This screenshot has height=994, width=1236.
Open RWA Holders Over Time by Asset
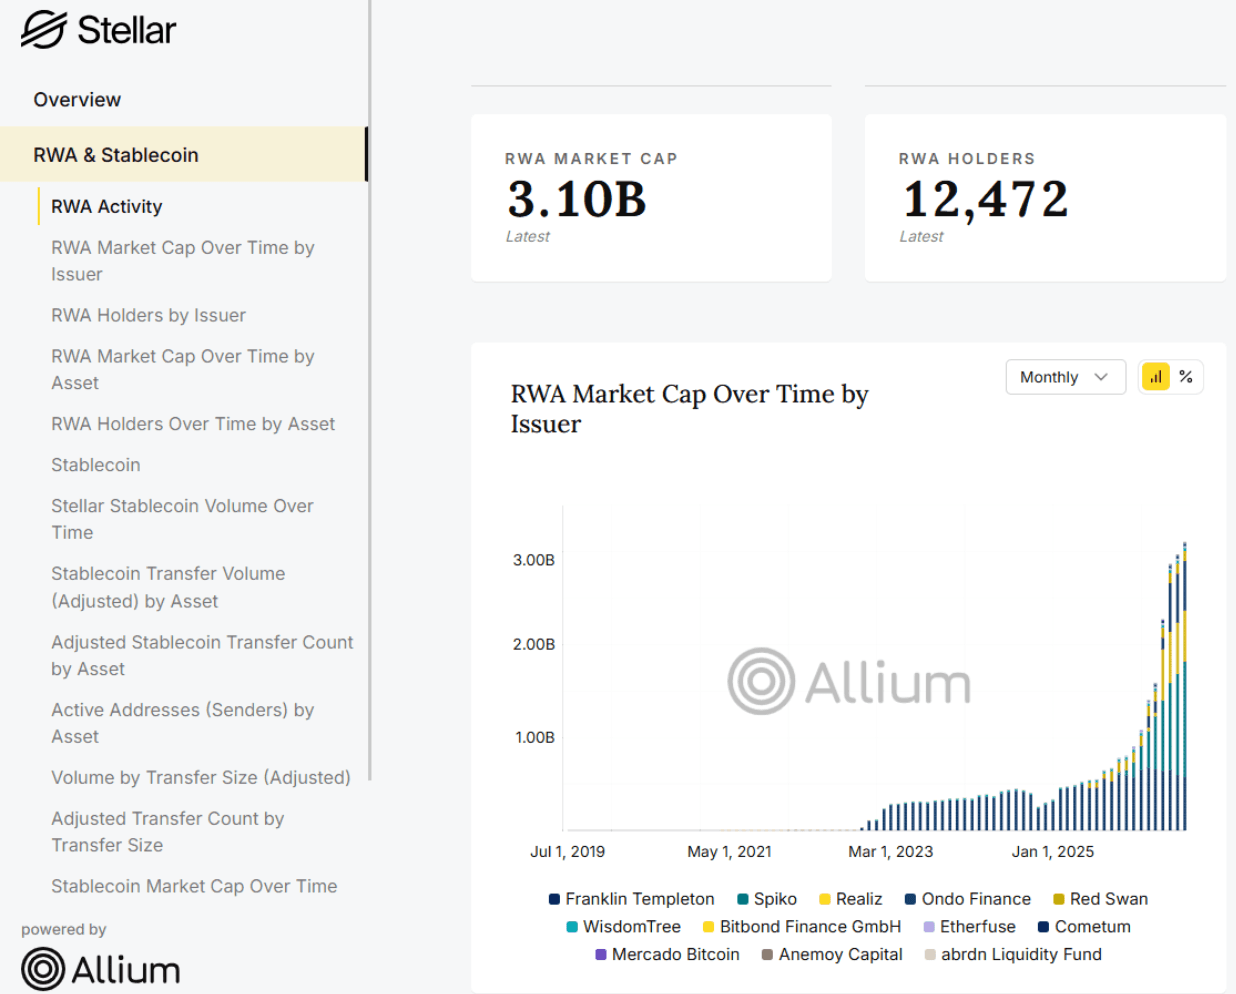pyautogui.click(x=193, y=424)
